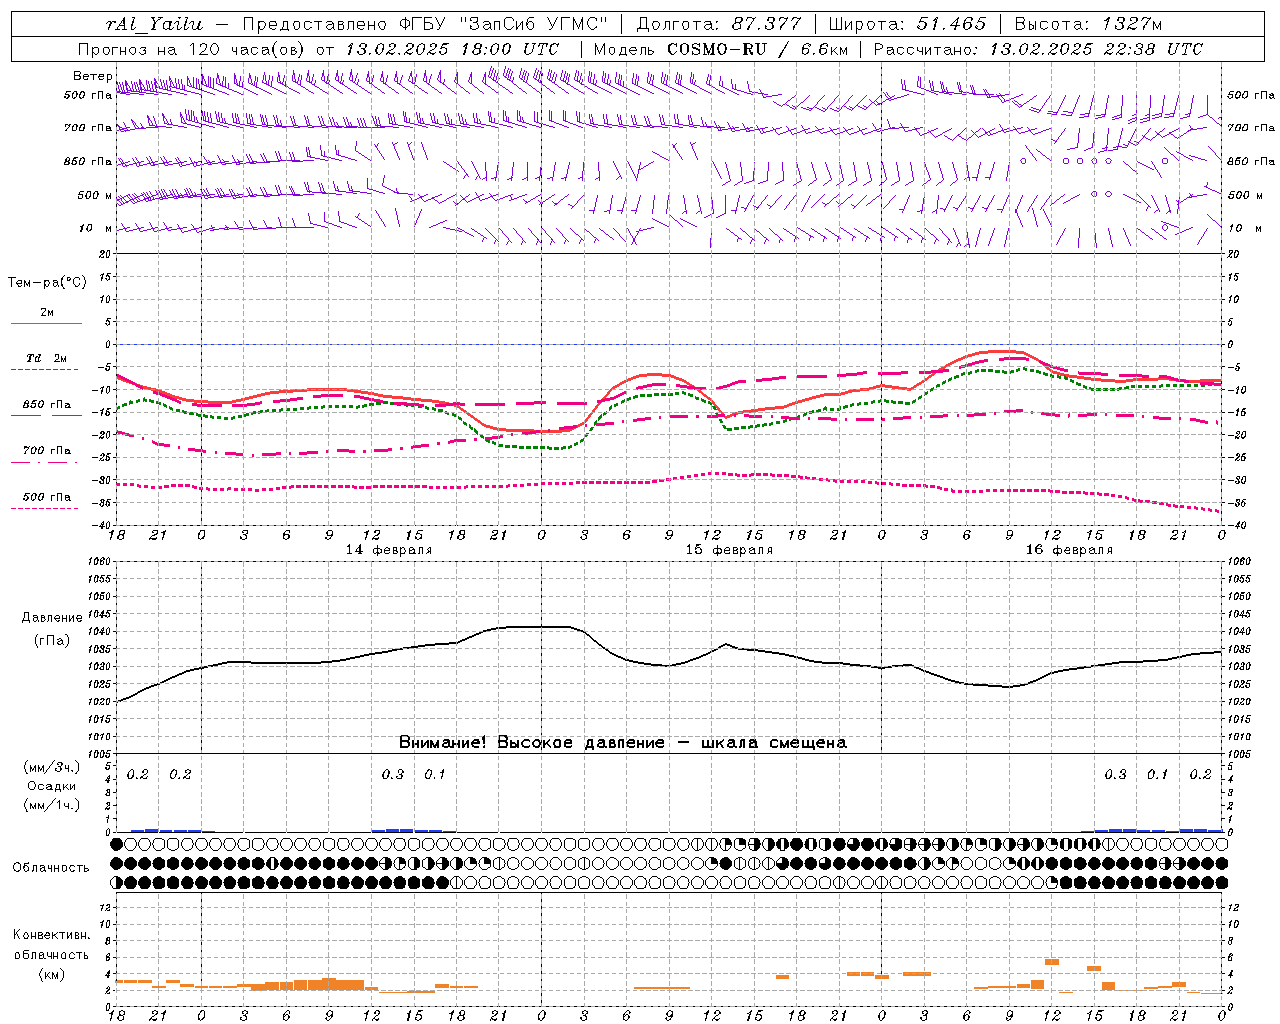The width and height of the screenshot is (1280, 1024).
Task: Click the forecast start time 13.02.2025 18:00 UTC
Action: click(451, 49)
